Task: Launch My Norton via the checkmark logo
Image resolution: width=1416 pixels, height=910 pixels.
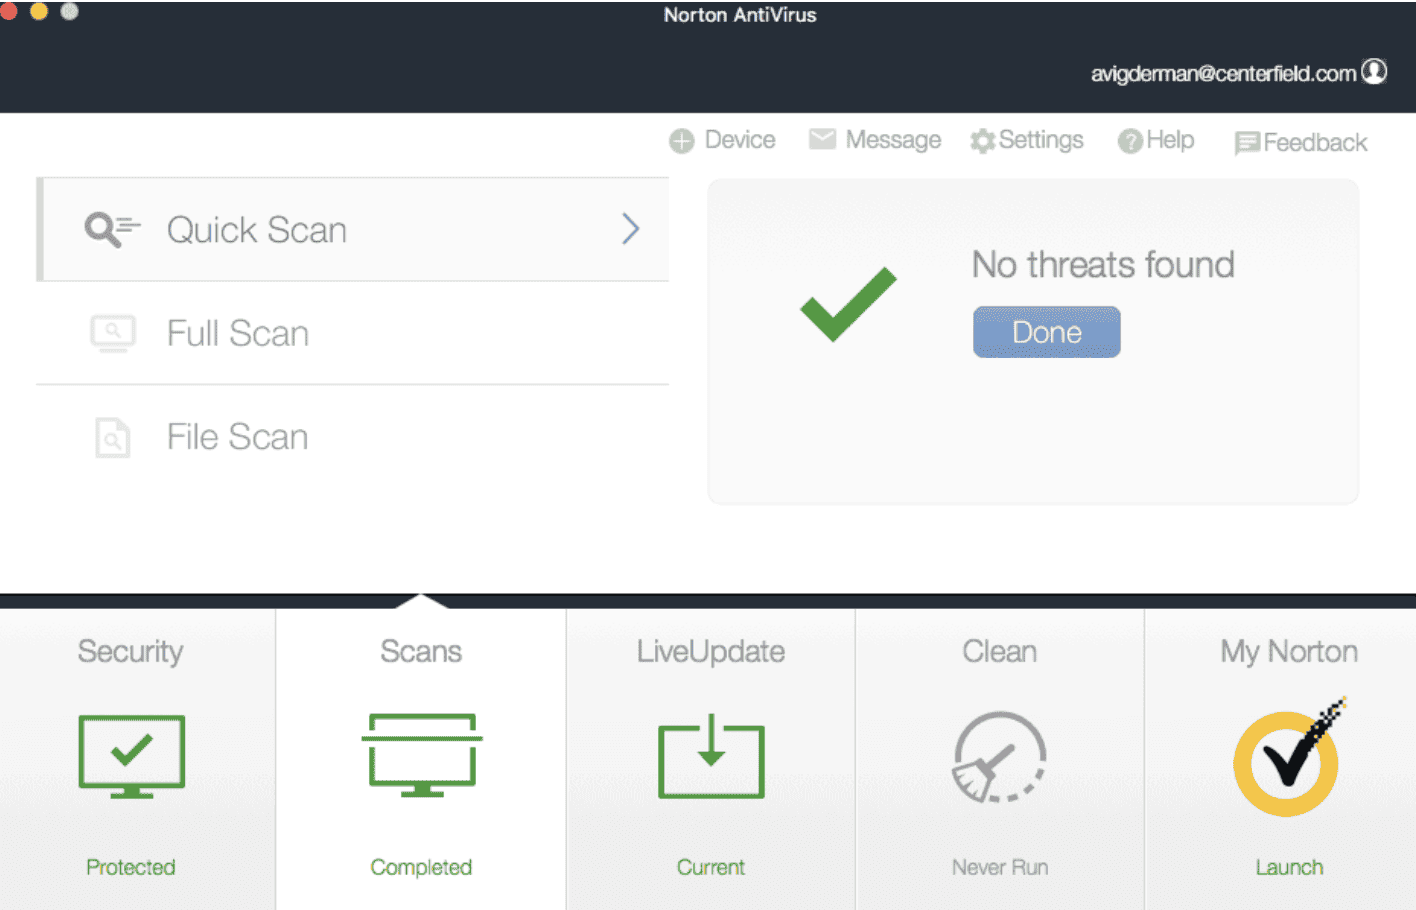Action: point(1287,760)
